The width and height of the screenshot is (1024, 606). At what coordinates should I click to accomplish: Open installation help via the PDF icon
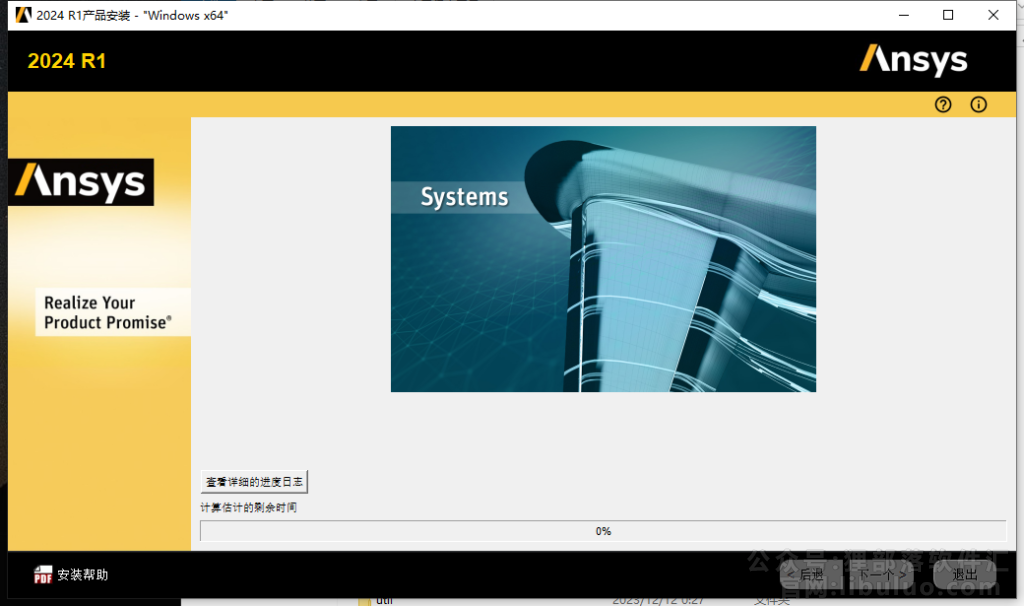coord(41,575)
